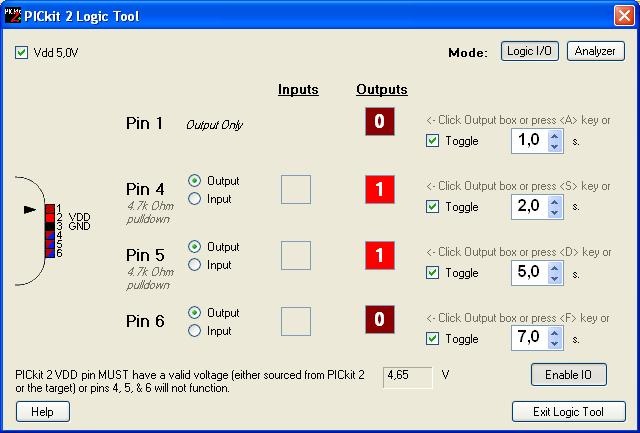Toggle the Pin 4 output state box
Screen dimensions: 640x433
point(380,189)
